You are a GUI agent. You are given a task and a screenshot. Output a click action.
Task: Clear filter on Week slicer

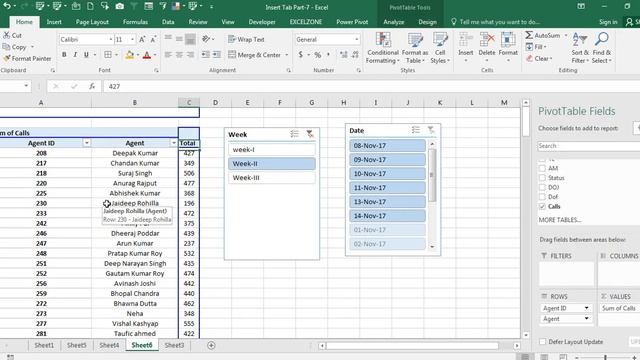click(310, 134)
